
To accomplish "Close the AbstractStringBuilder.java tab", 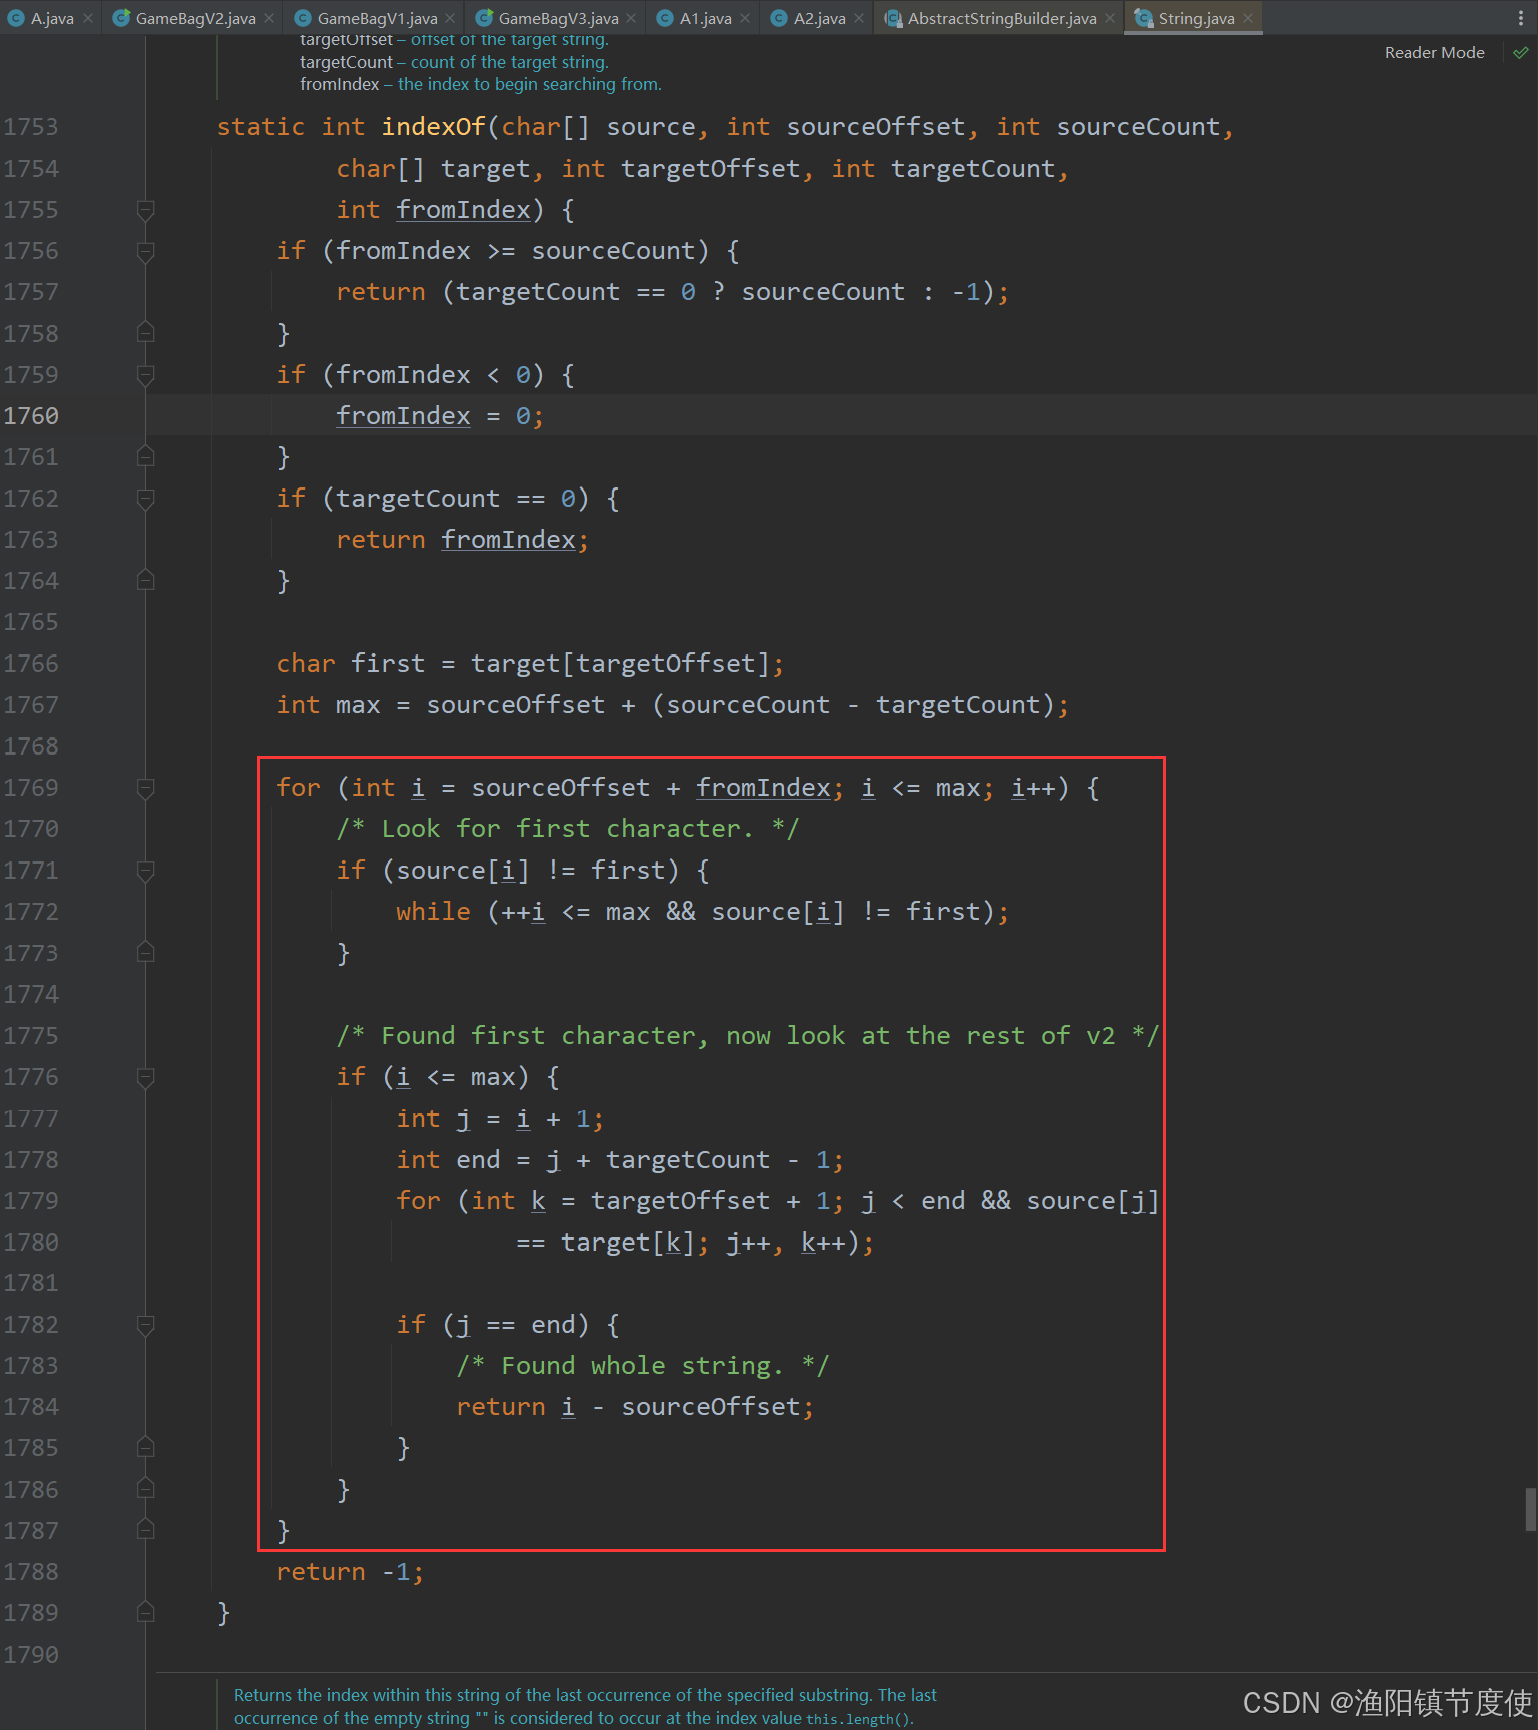I will (x=1110, y=18).
